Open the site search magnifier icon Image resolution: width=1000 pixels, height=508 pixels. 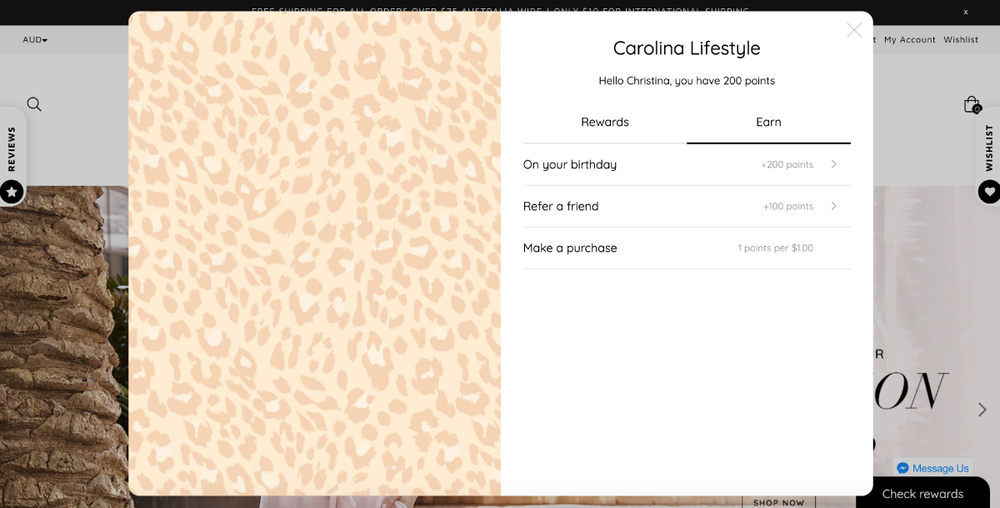click(34, 104)
